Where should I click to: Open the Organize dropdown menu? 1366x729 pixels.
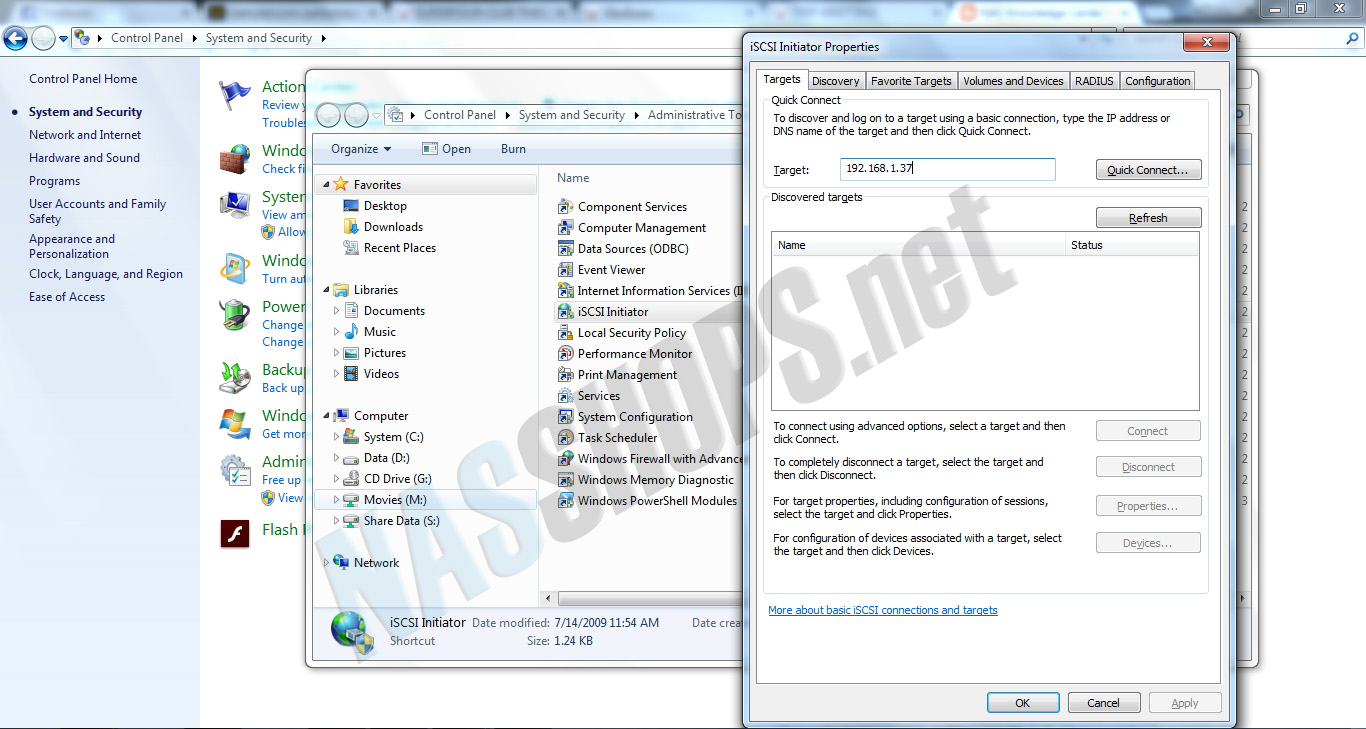tap(361, 149)
